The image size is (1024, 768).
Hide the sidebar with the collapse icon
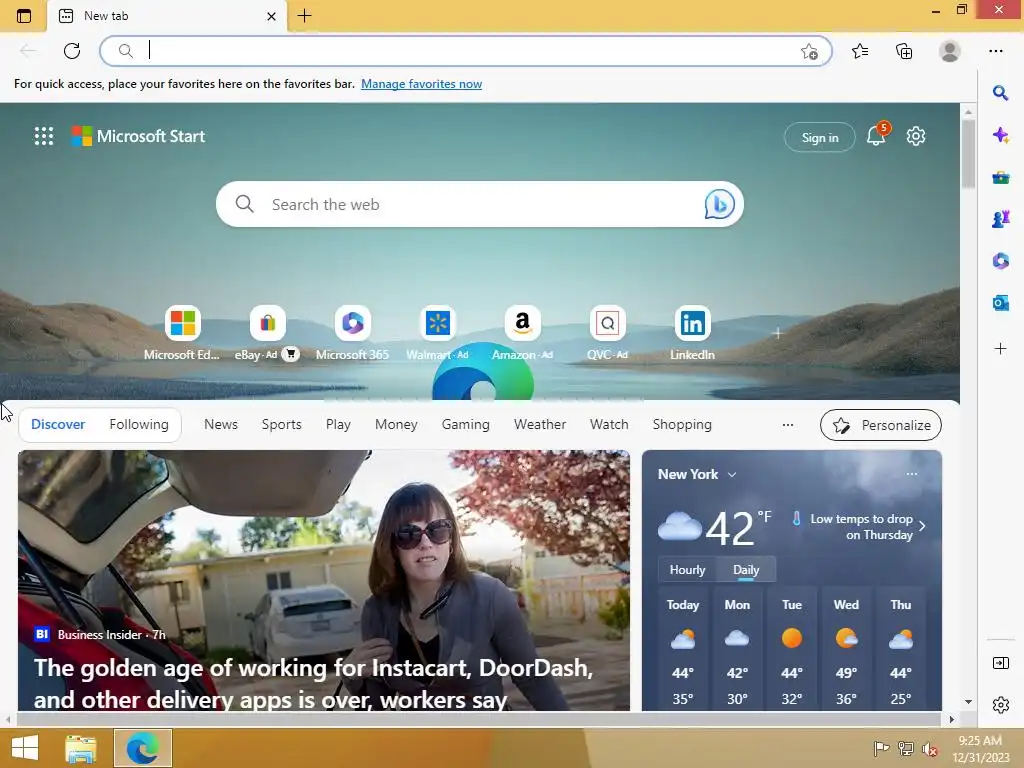click(1000, 663)
